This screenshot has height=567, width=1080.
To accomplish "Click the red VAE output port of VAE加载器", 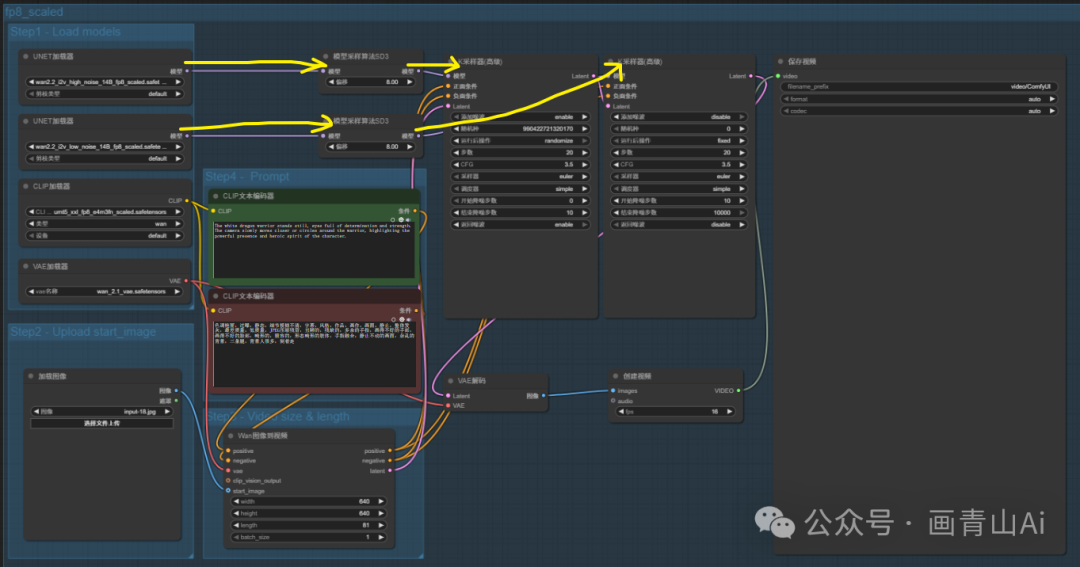I will [x=186, y=281].
